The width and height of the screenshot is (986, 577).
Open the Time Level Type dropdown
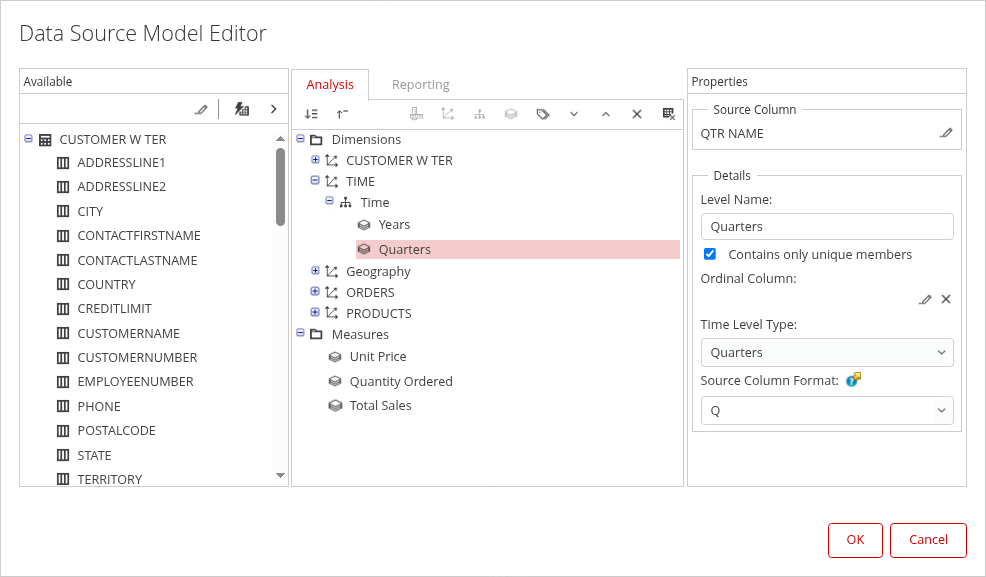[826, 353]
